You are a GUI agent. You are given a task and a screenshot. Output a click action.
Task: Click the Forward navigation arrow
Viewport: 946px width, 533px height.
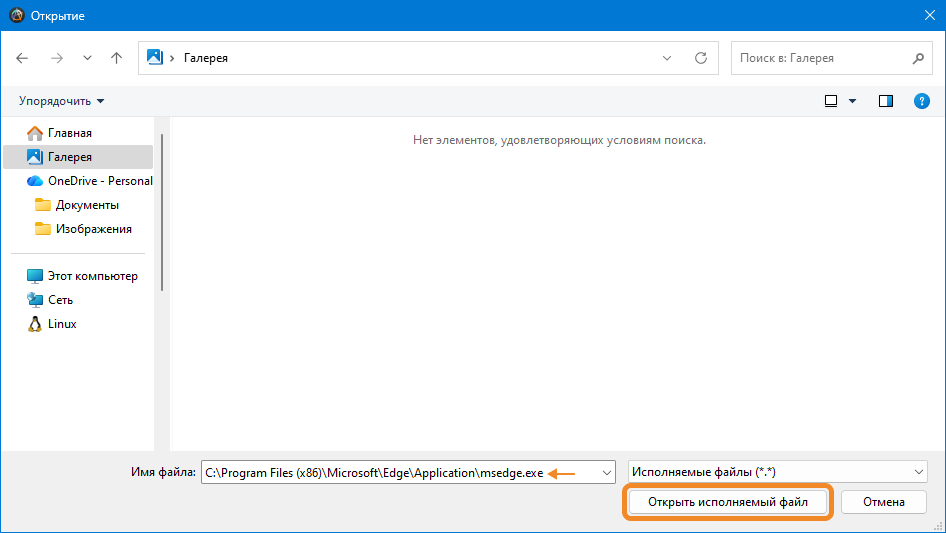[56, 58]
